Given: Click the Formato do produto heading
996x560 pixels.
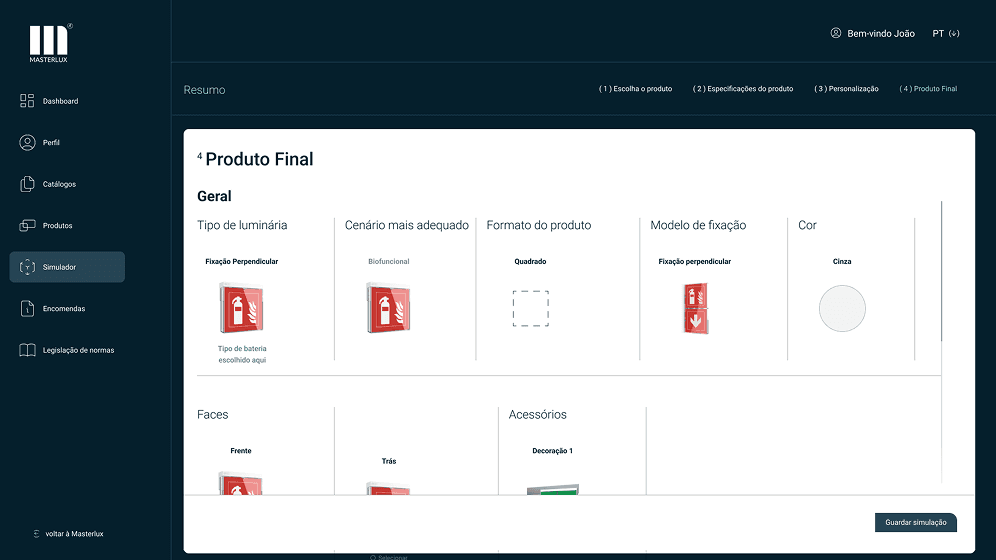Looking at the screenshot, I should 539,225.
